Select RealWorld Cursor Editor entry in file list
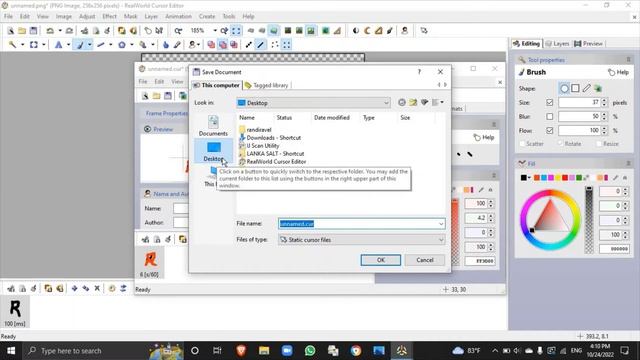Screen dimensions: 640x360 coord(273,162)
